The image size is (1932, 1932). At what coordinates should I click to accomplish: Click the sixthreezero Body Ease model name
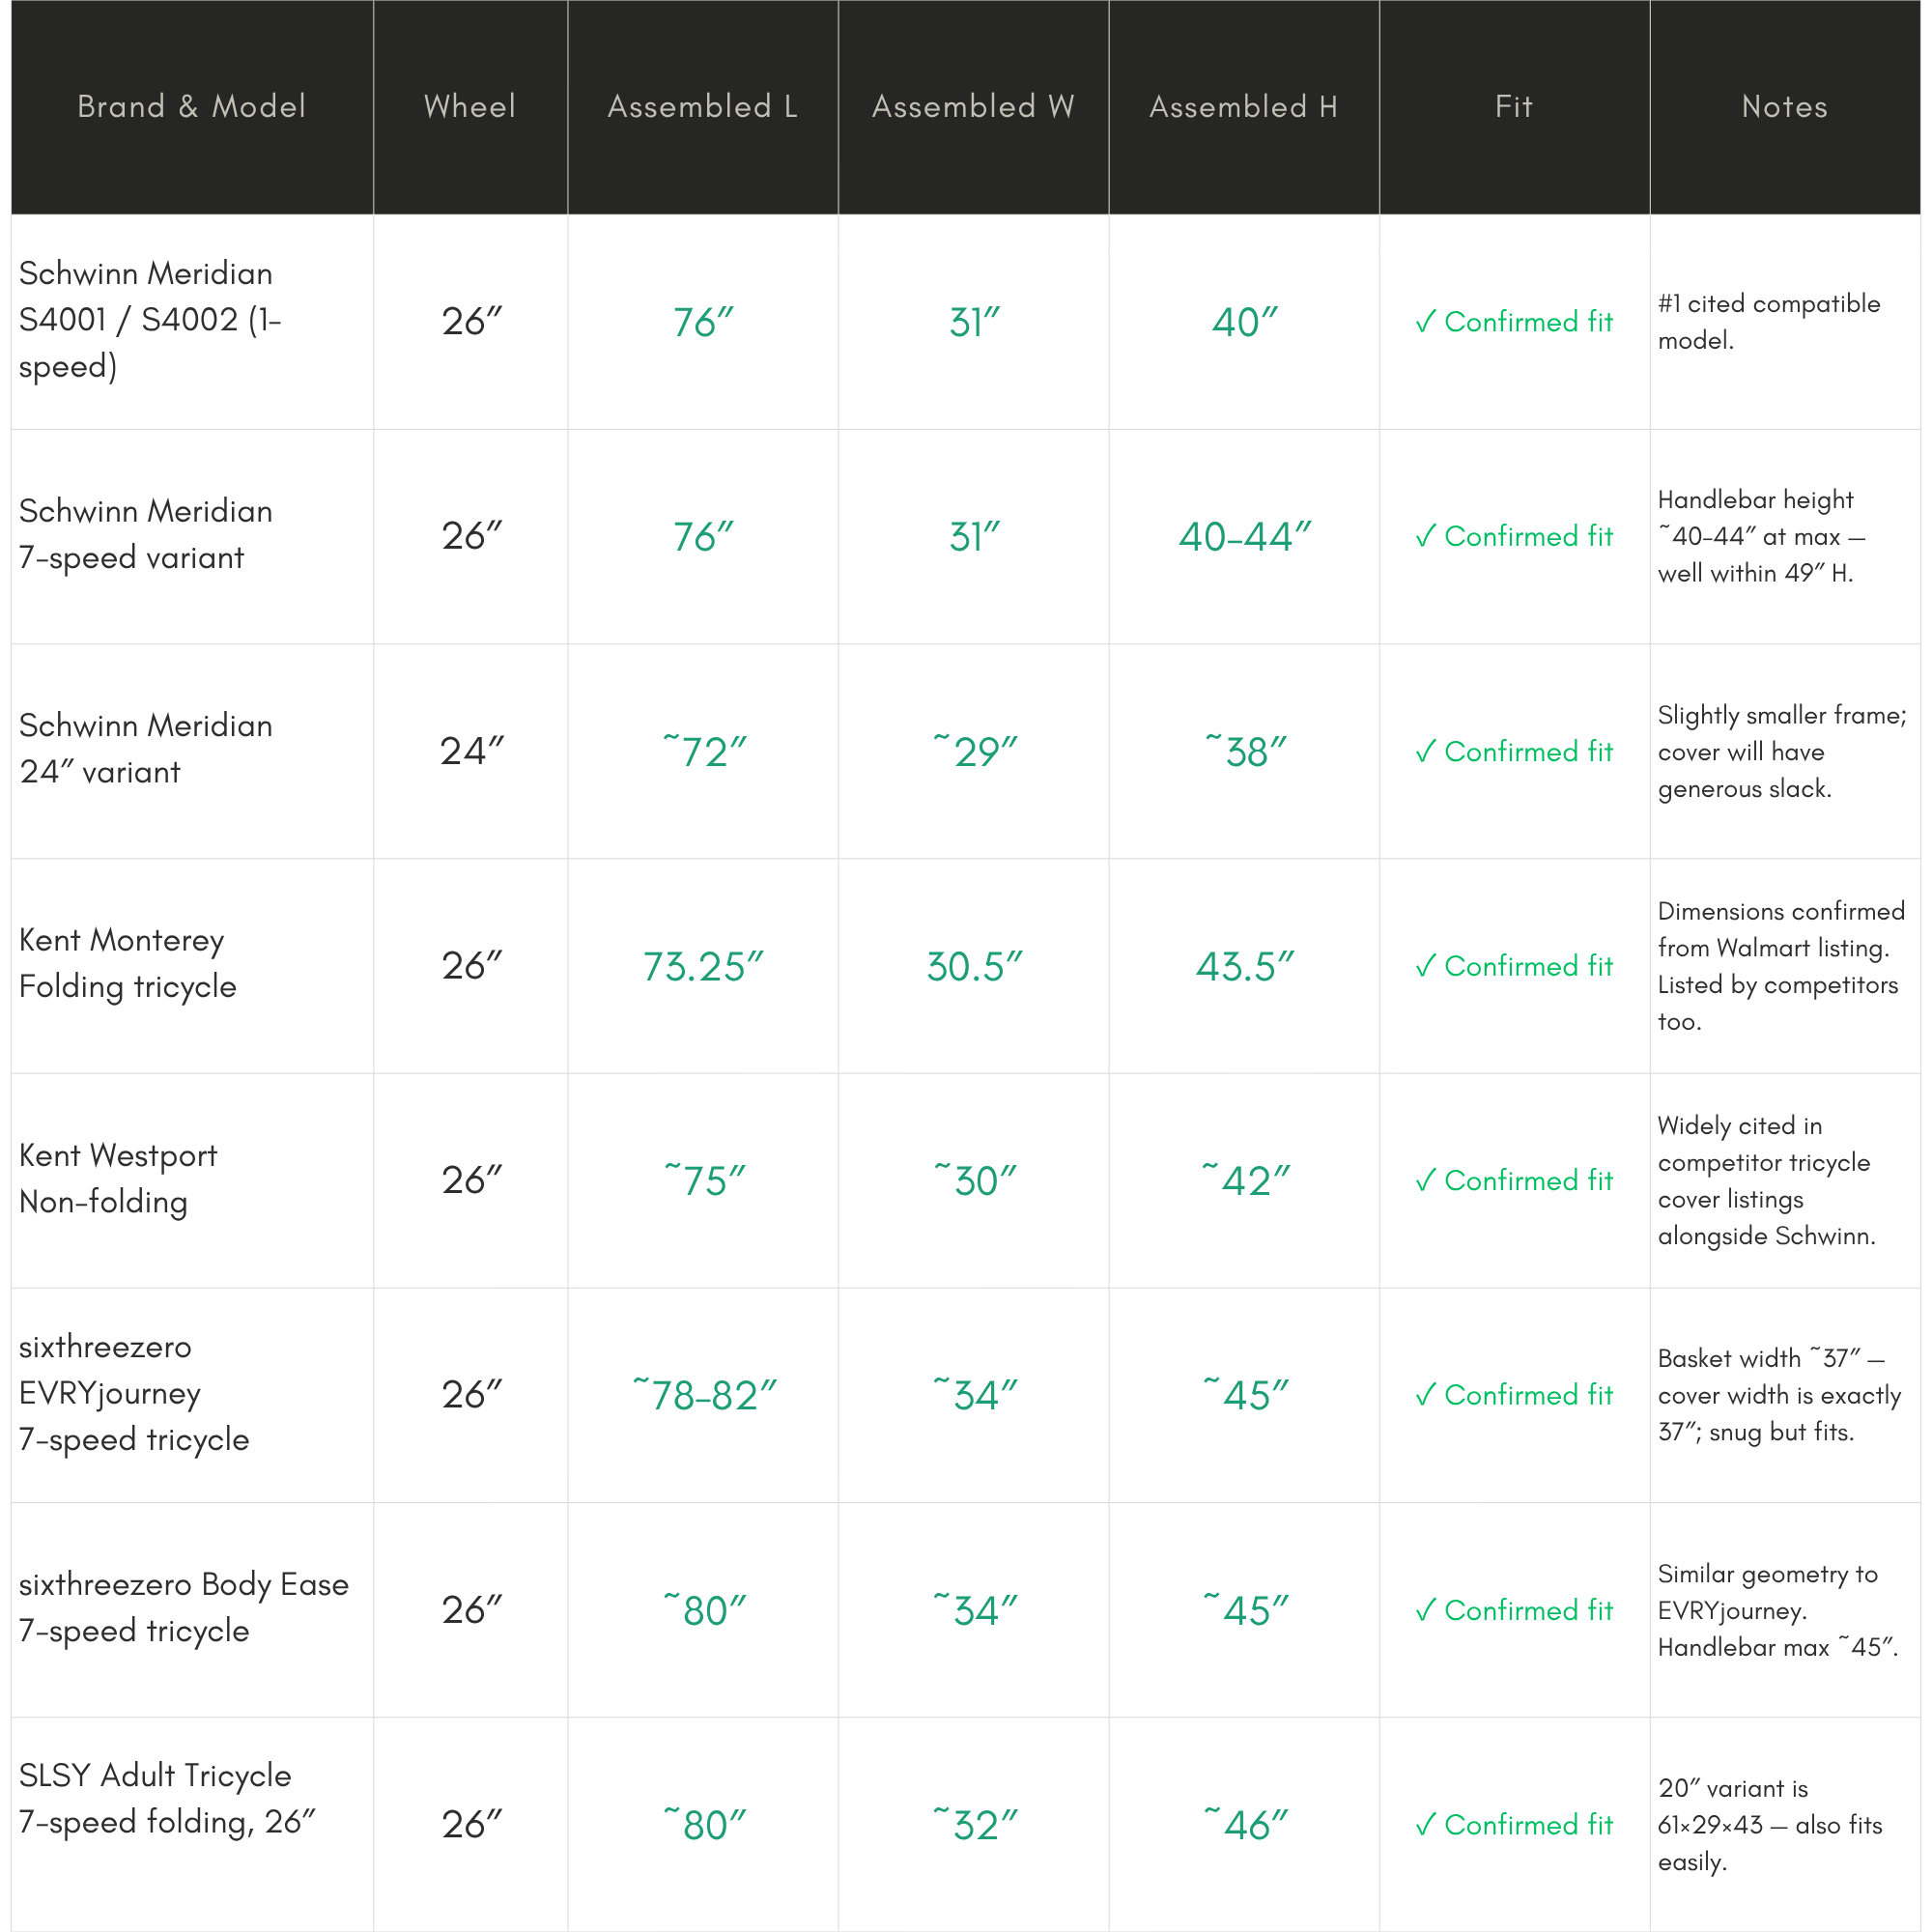(184, 1608)
